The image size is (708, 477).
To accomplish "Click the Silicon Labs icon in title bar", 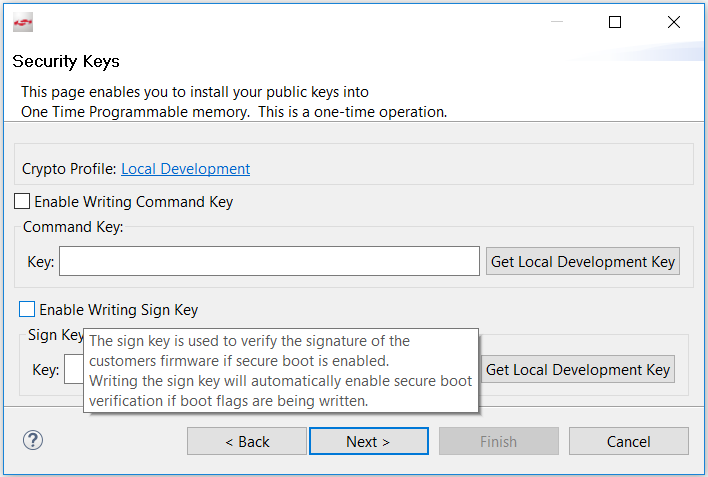I will point(23,22).
